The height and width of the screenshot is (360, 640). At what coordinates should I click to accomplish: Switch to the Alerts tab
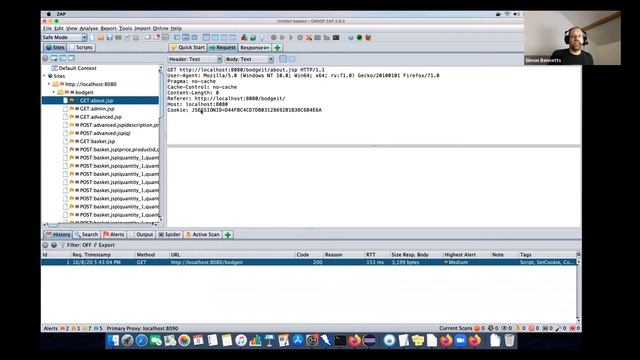click(x=113, y=235)
